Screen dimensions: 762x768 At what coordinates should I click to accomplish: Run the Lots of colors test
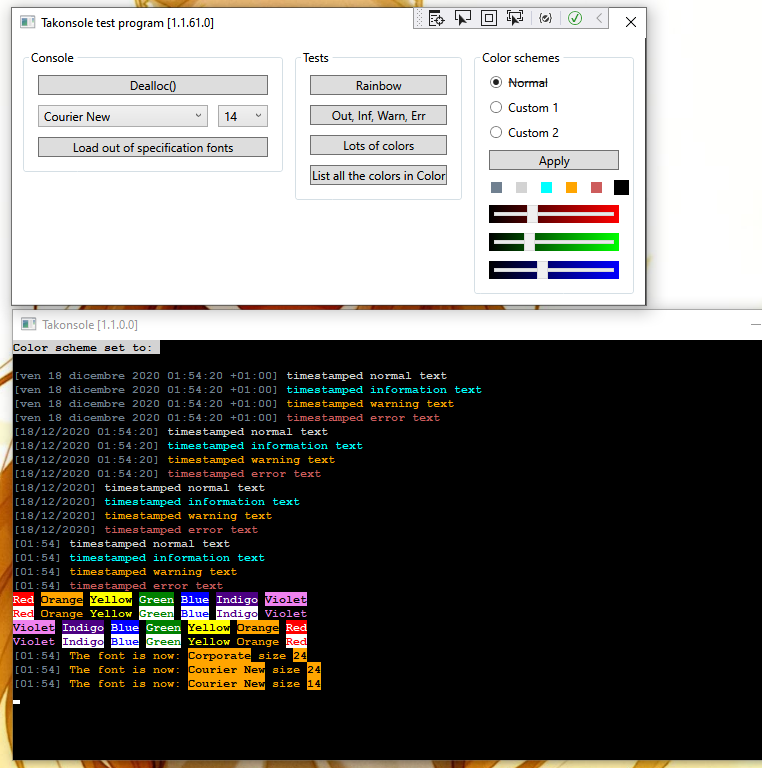tap(378, 145)
